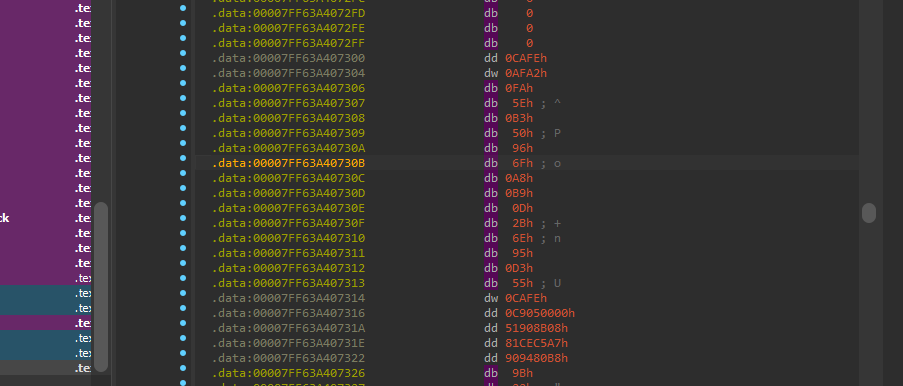Select byte value 6Eh
Screen dimensions: 903x386
[x=522, y=239]
